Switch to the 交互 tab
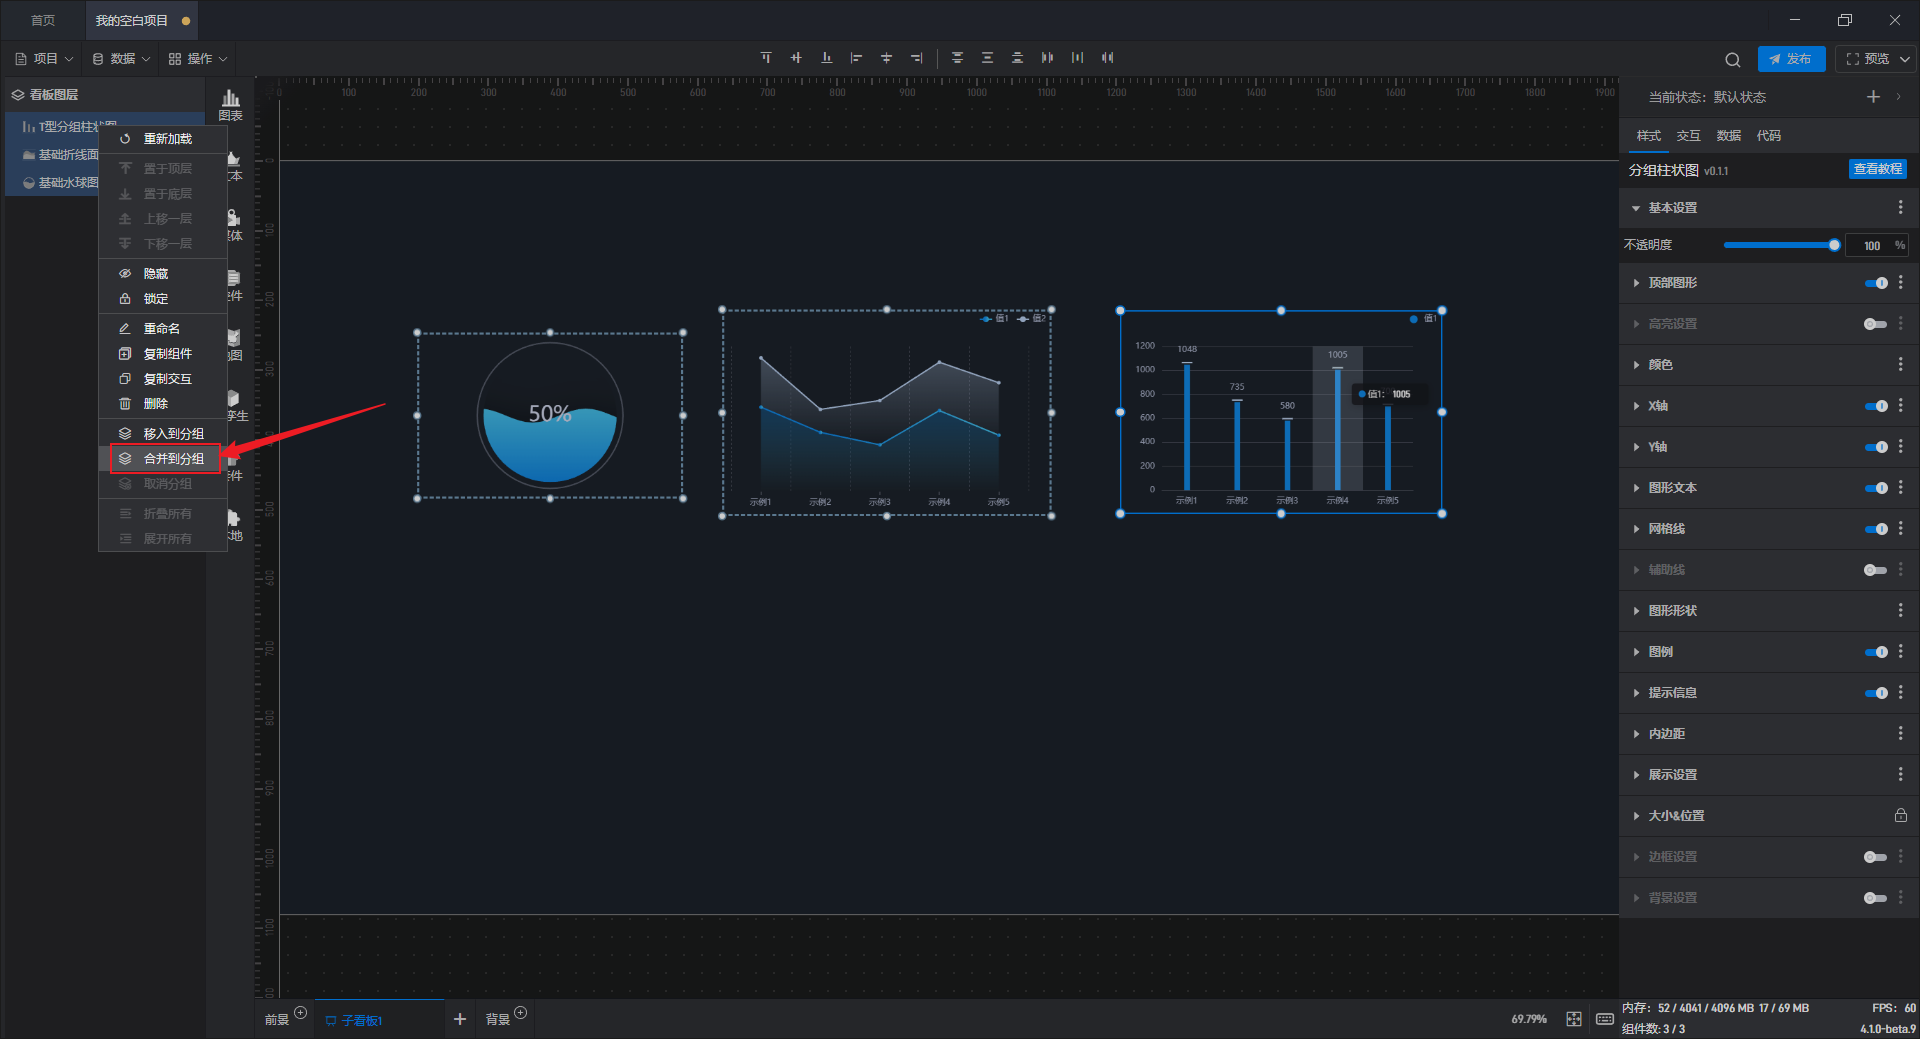 [x=1688, y=136]
